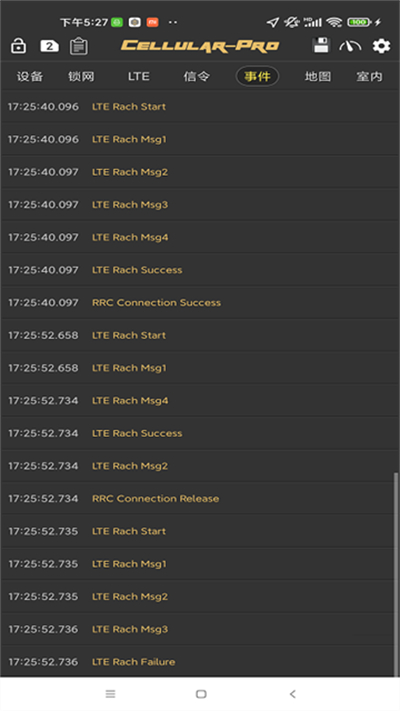The height and width of the screenshot is (711, 400).
Task: Select the 地图 tab
Action: point(317,76)
